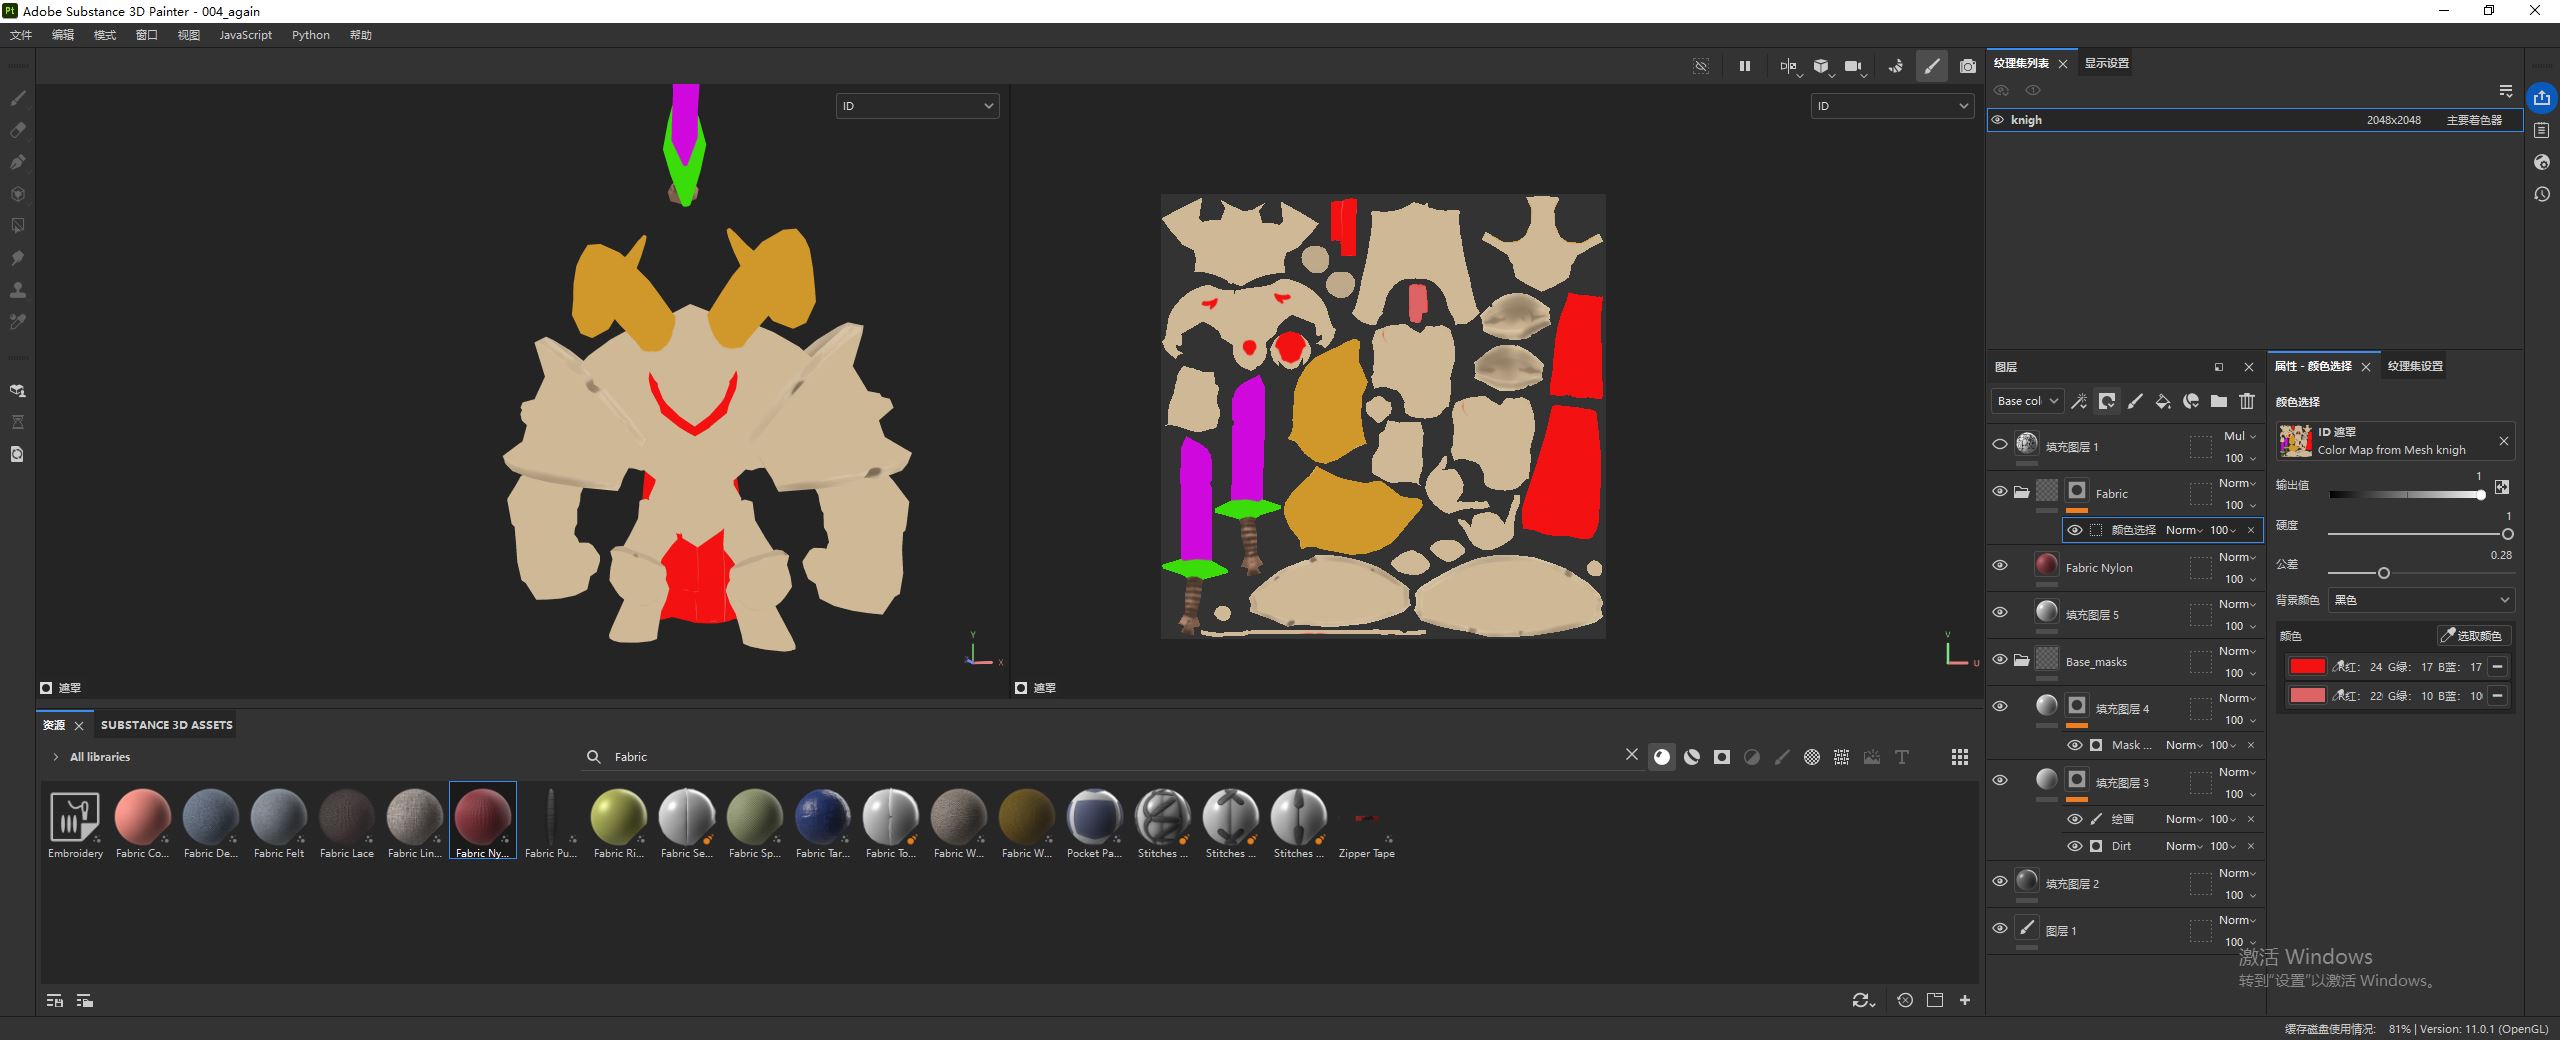
Task: Toggle visibility of the Base_masks folder
Action: coord(2000,659)
